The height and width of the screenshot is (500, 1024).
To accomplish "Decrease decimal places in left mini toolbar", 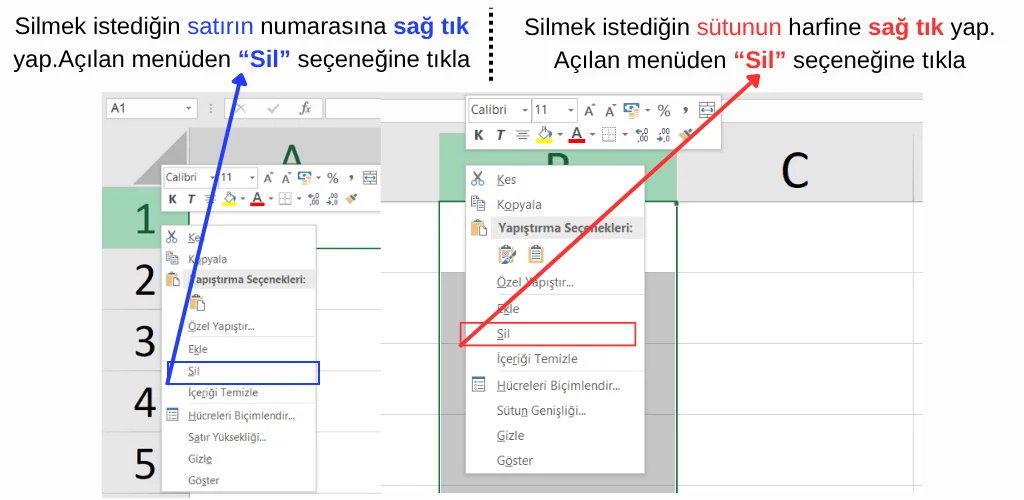I will click(x=332, y=199).
